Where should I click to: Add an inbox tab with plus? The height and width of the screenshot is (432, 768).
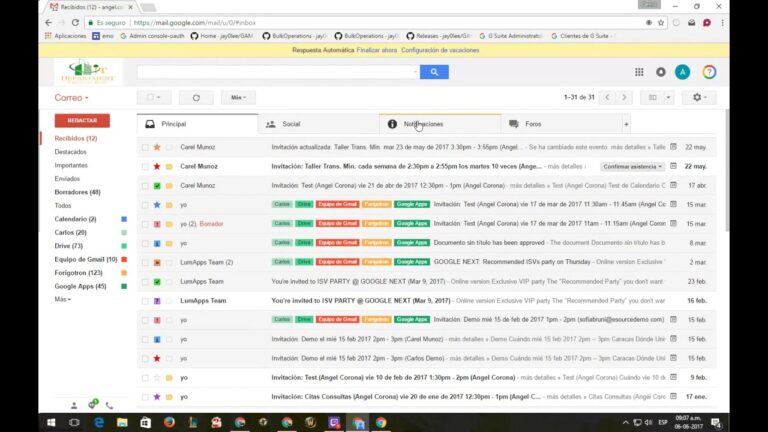tap(626, 124)
